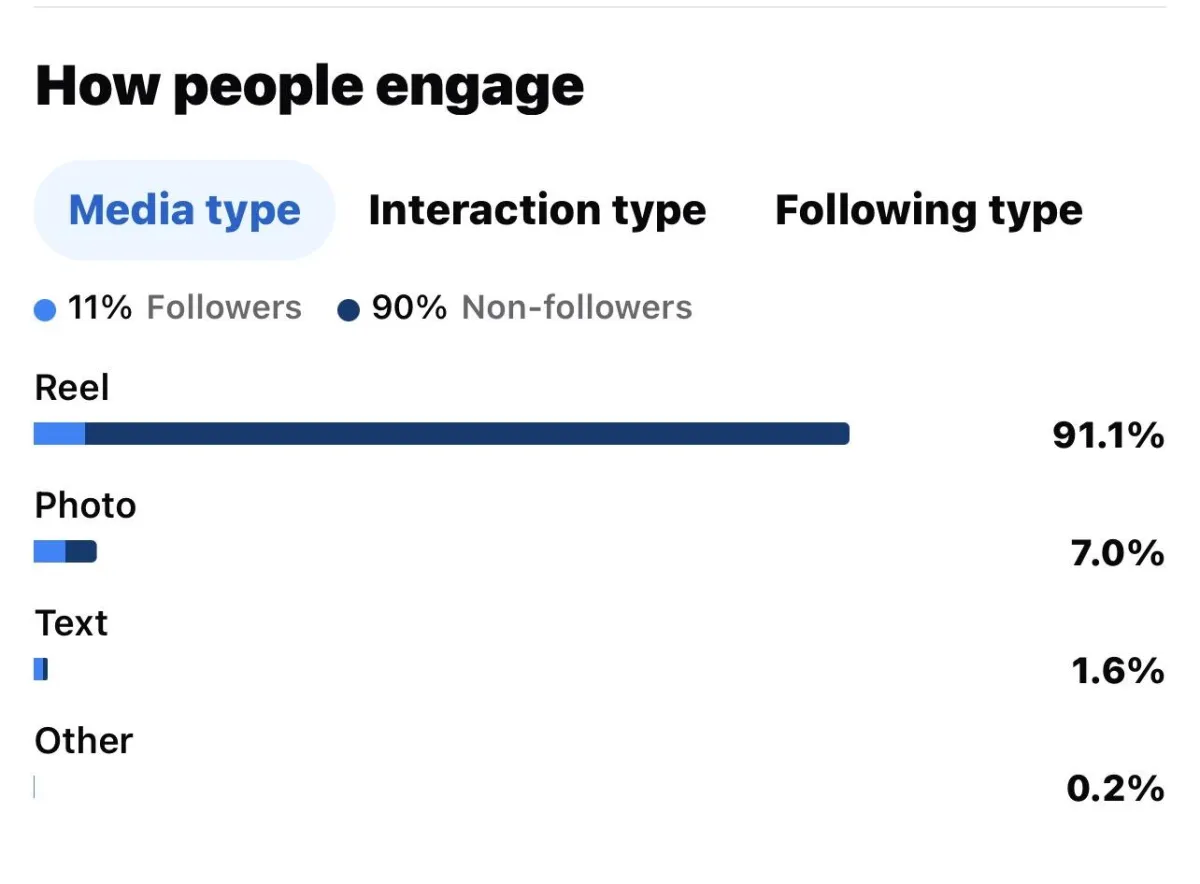The height and width of the screenshot is (884, 1200).
Task: Open the Following type tab
Action: pyautogui.click(x=928, y=210)
